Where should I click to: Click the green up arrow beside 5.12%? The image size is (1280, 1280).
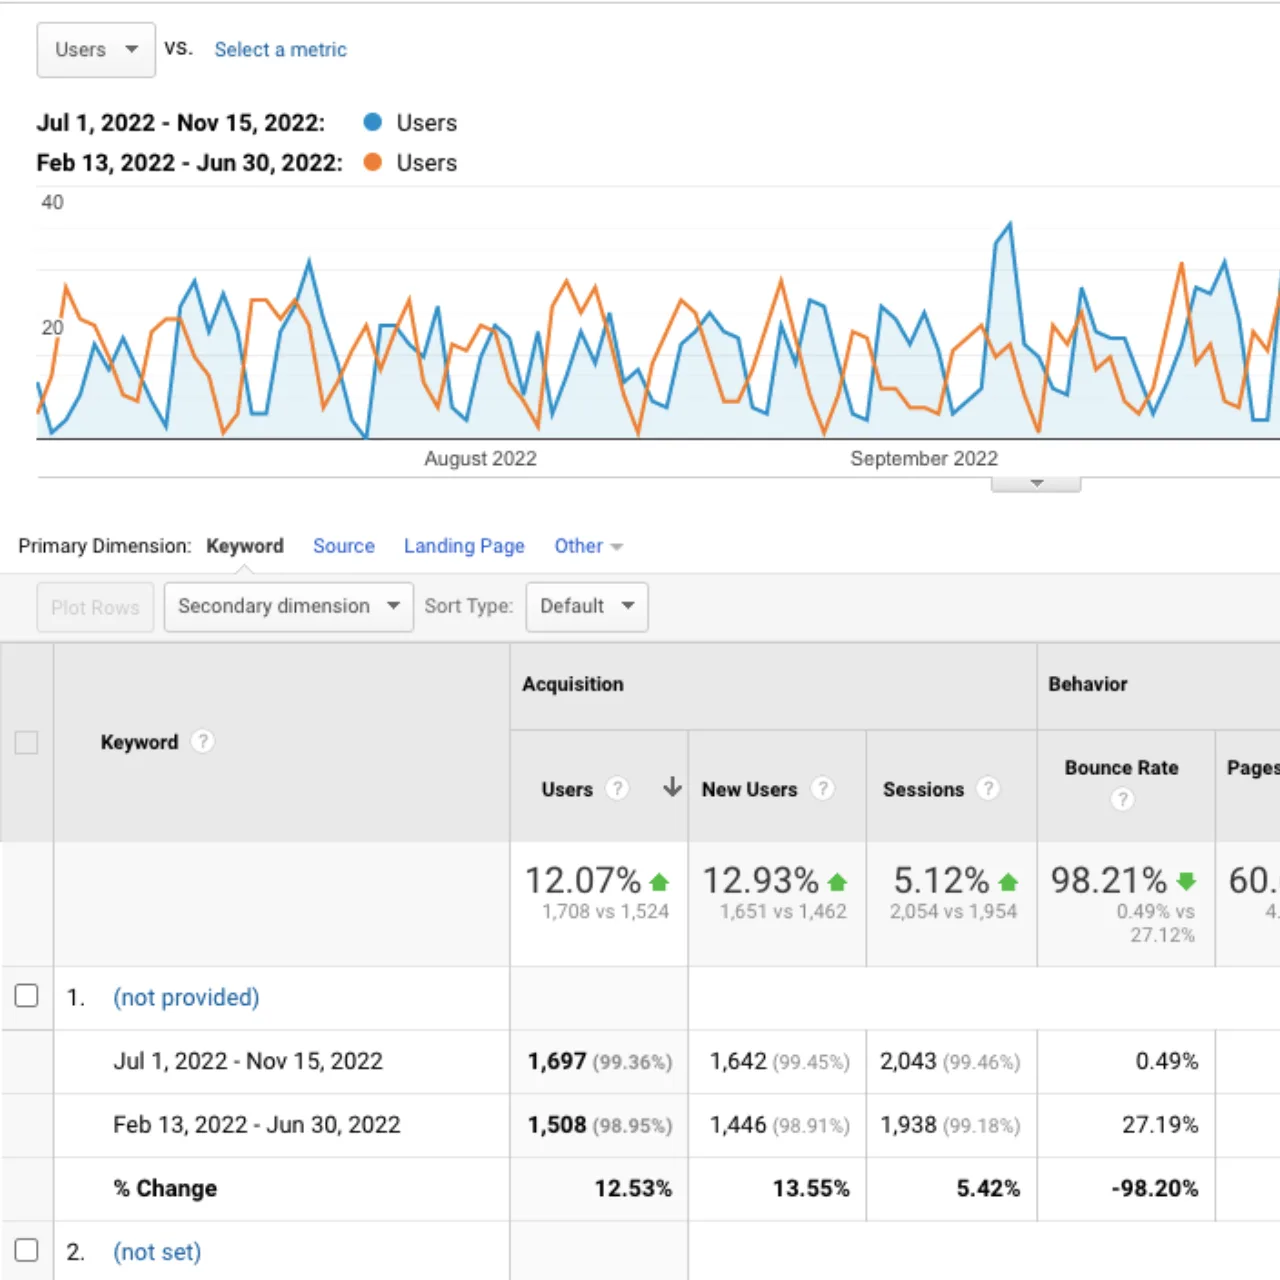tap(1008, 882)
